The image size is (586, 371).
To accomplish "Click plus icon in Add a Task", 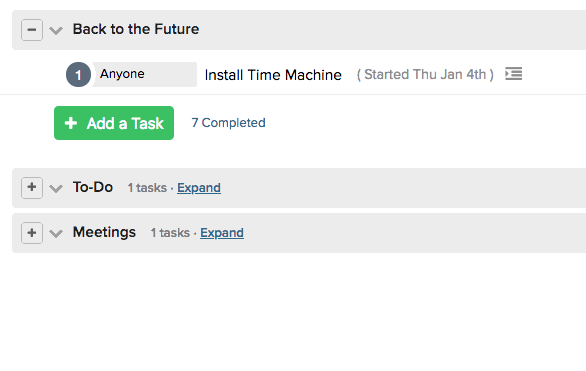I will [71, 123].
